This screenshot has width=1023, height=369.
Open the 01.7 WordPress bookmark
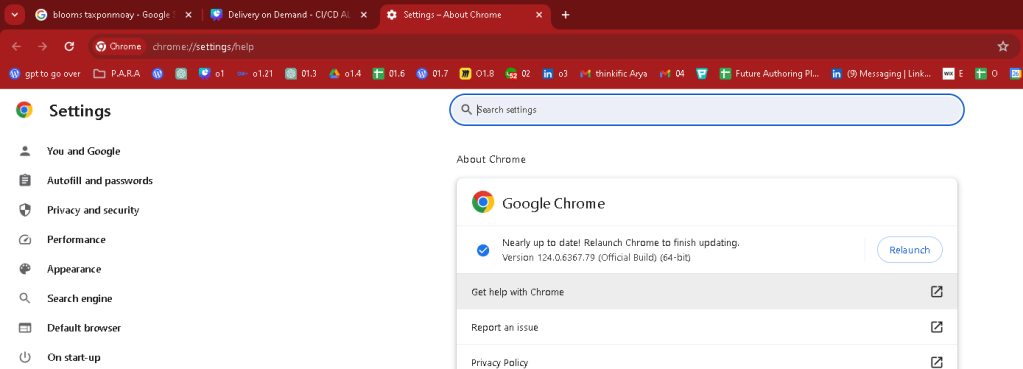pos(433,74)
